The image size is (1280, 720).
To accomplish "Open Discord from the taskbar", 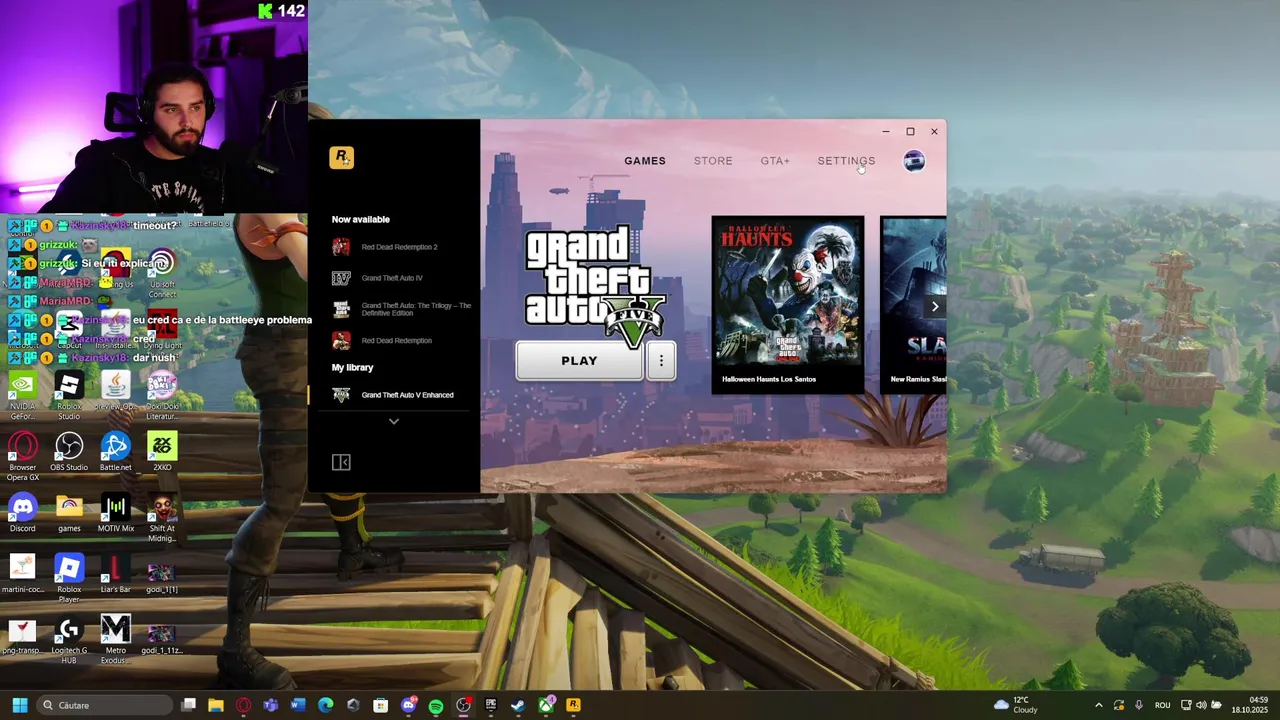I will tap(408, 705).
